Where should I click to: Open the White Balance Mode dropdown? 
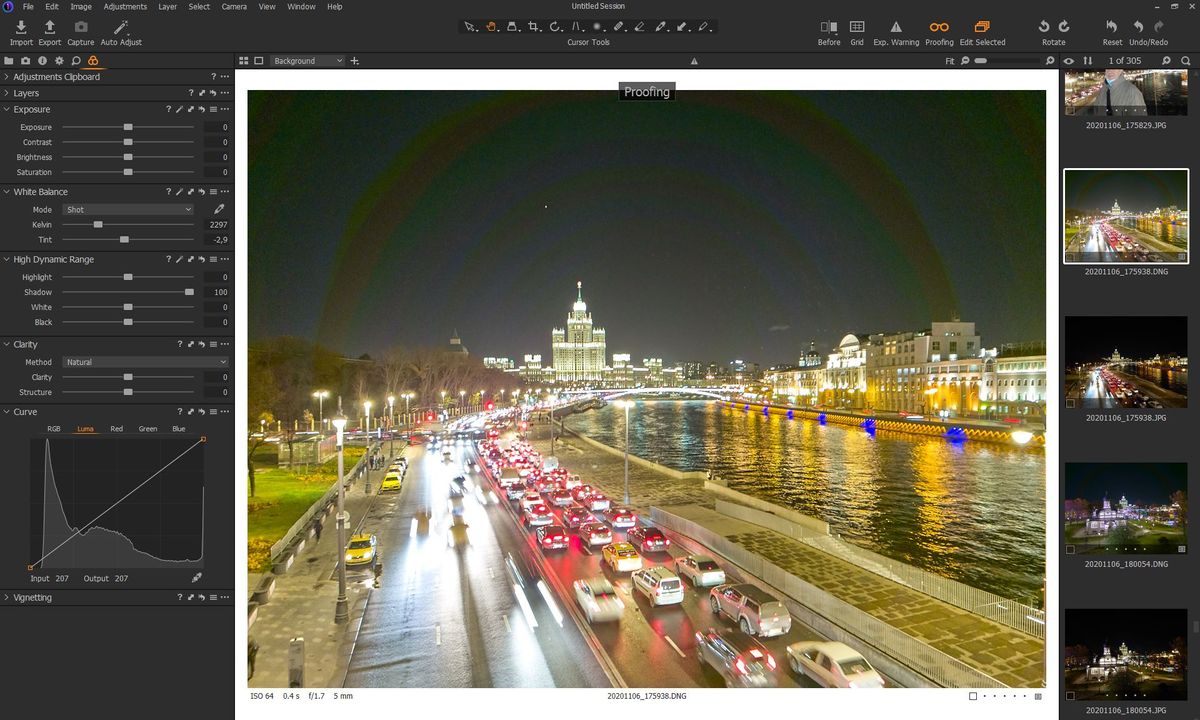128,210
